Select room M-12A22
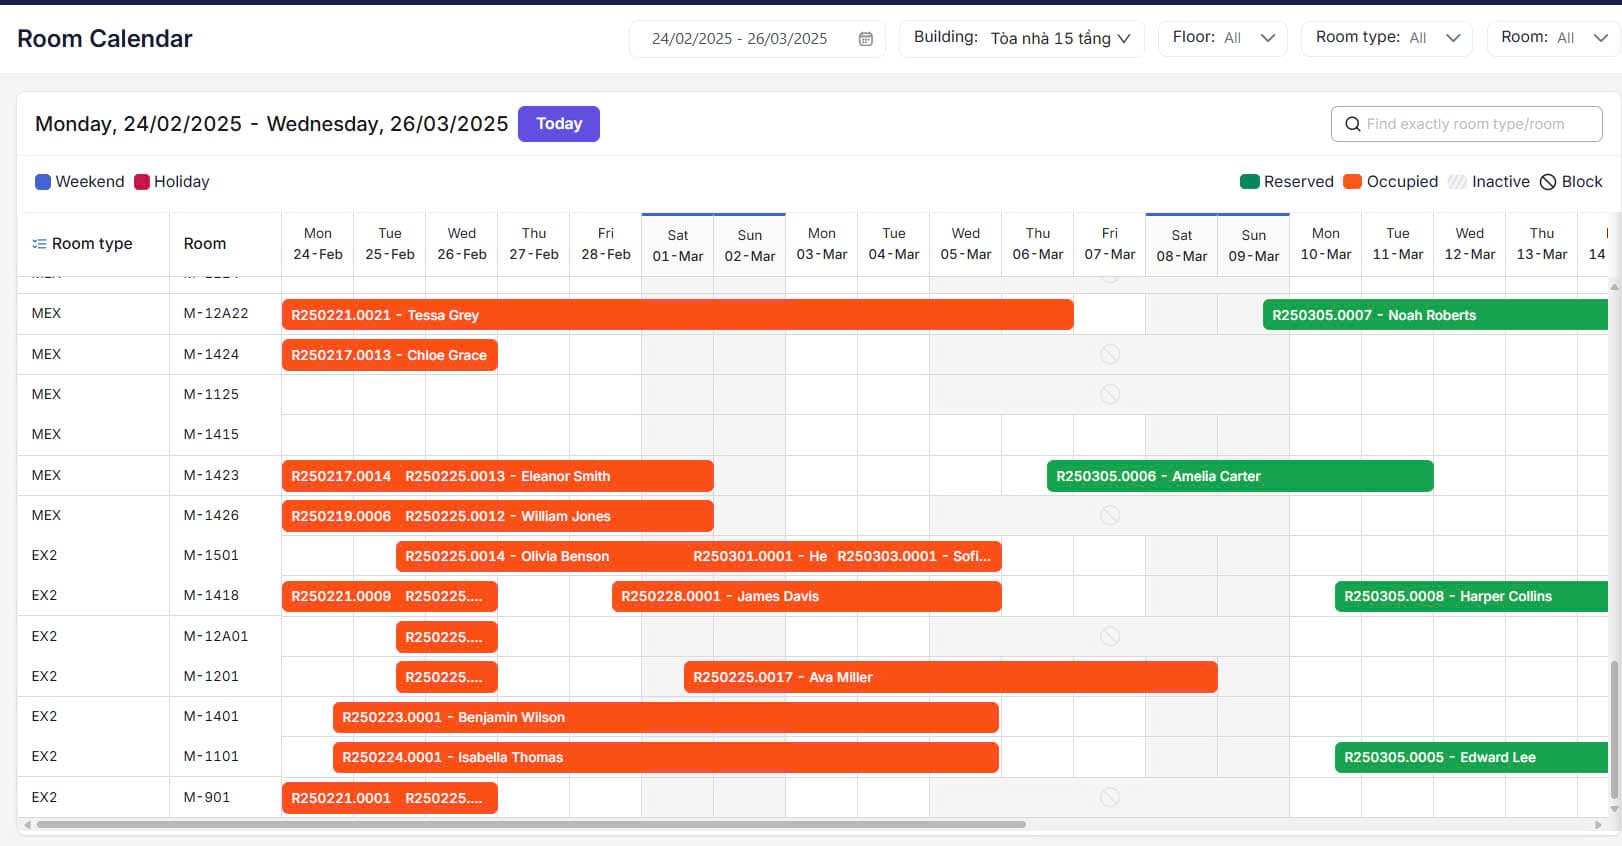The image size is (1622, 846). point(216,313)
